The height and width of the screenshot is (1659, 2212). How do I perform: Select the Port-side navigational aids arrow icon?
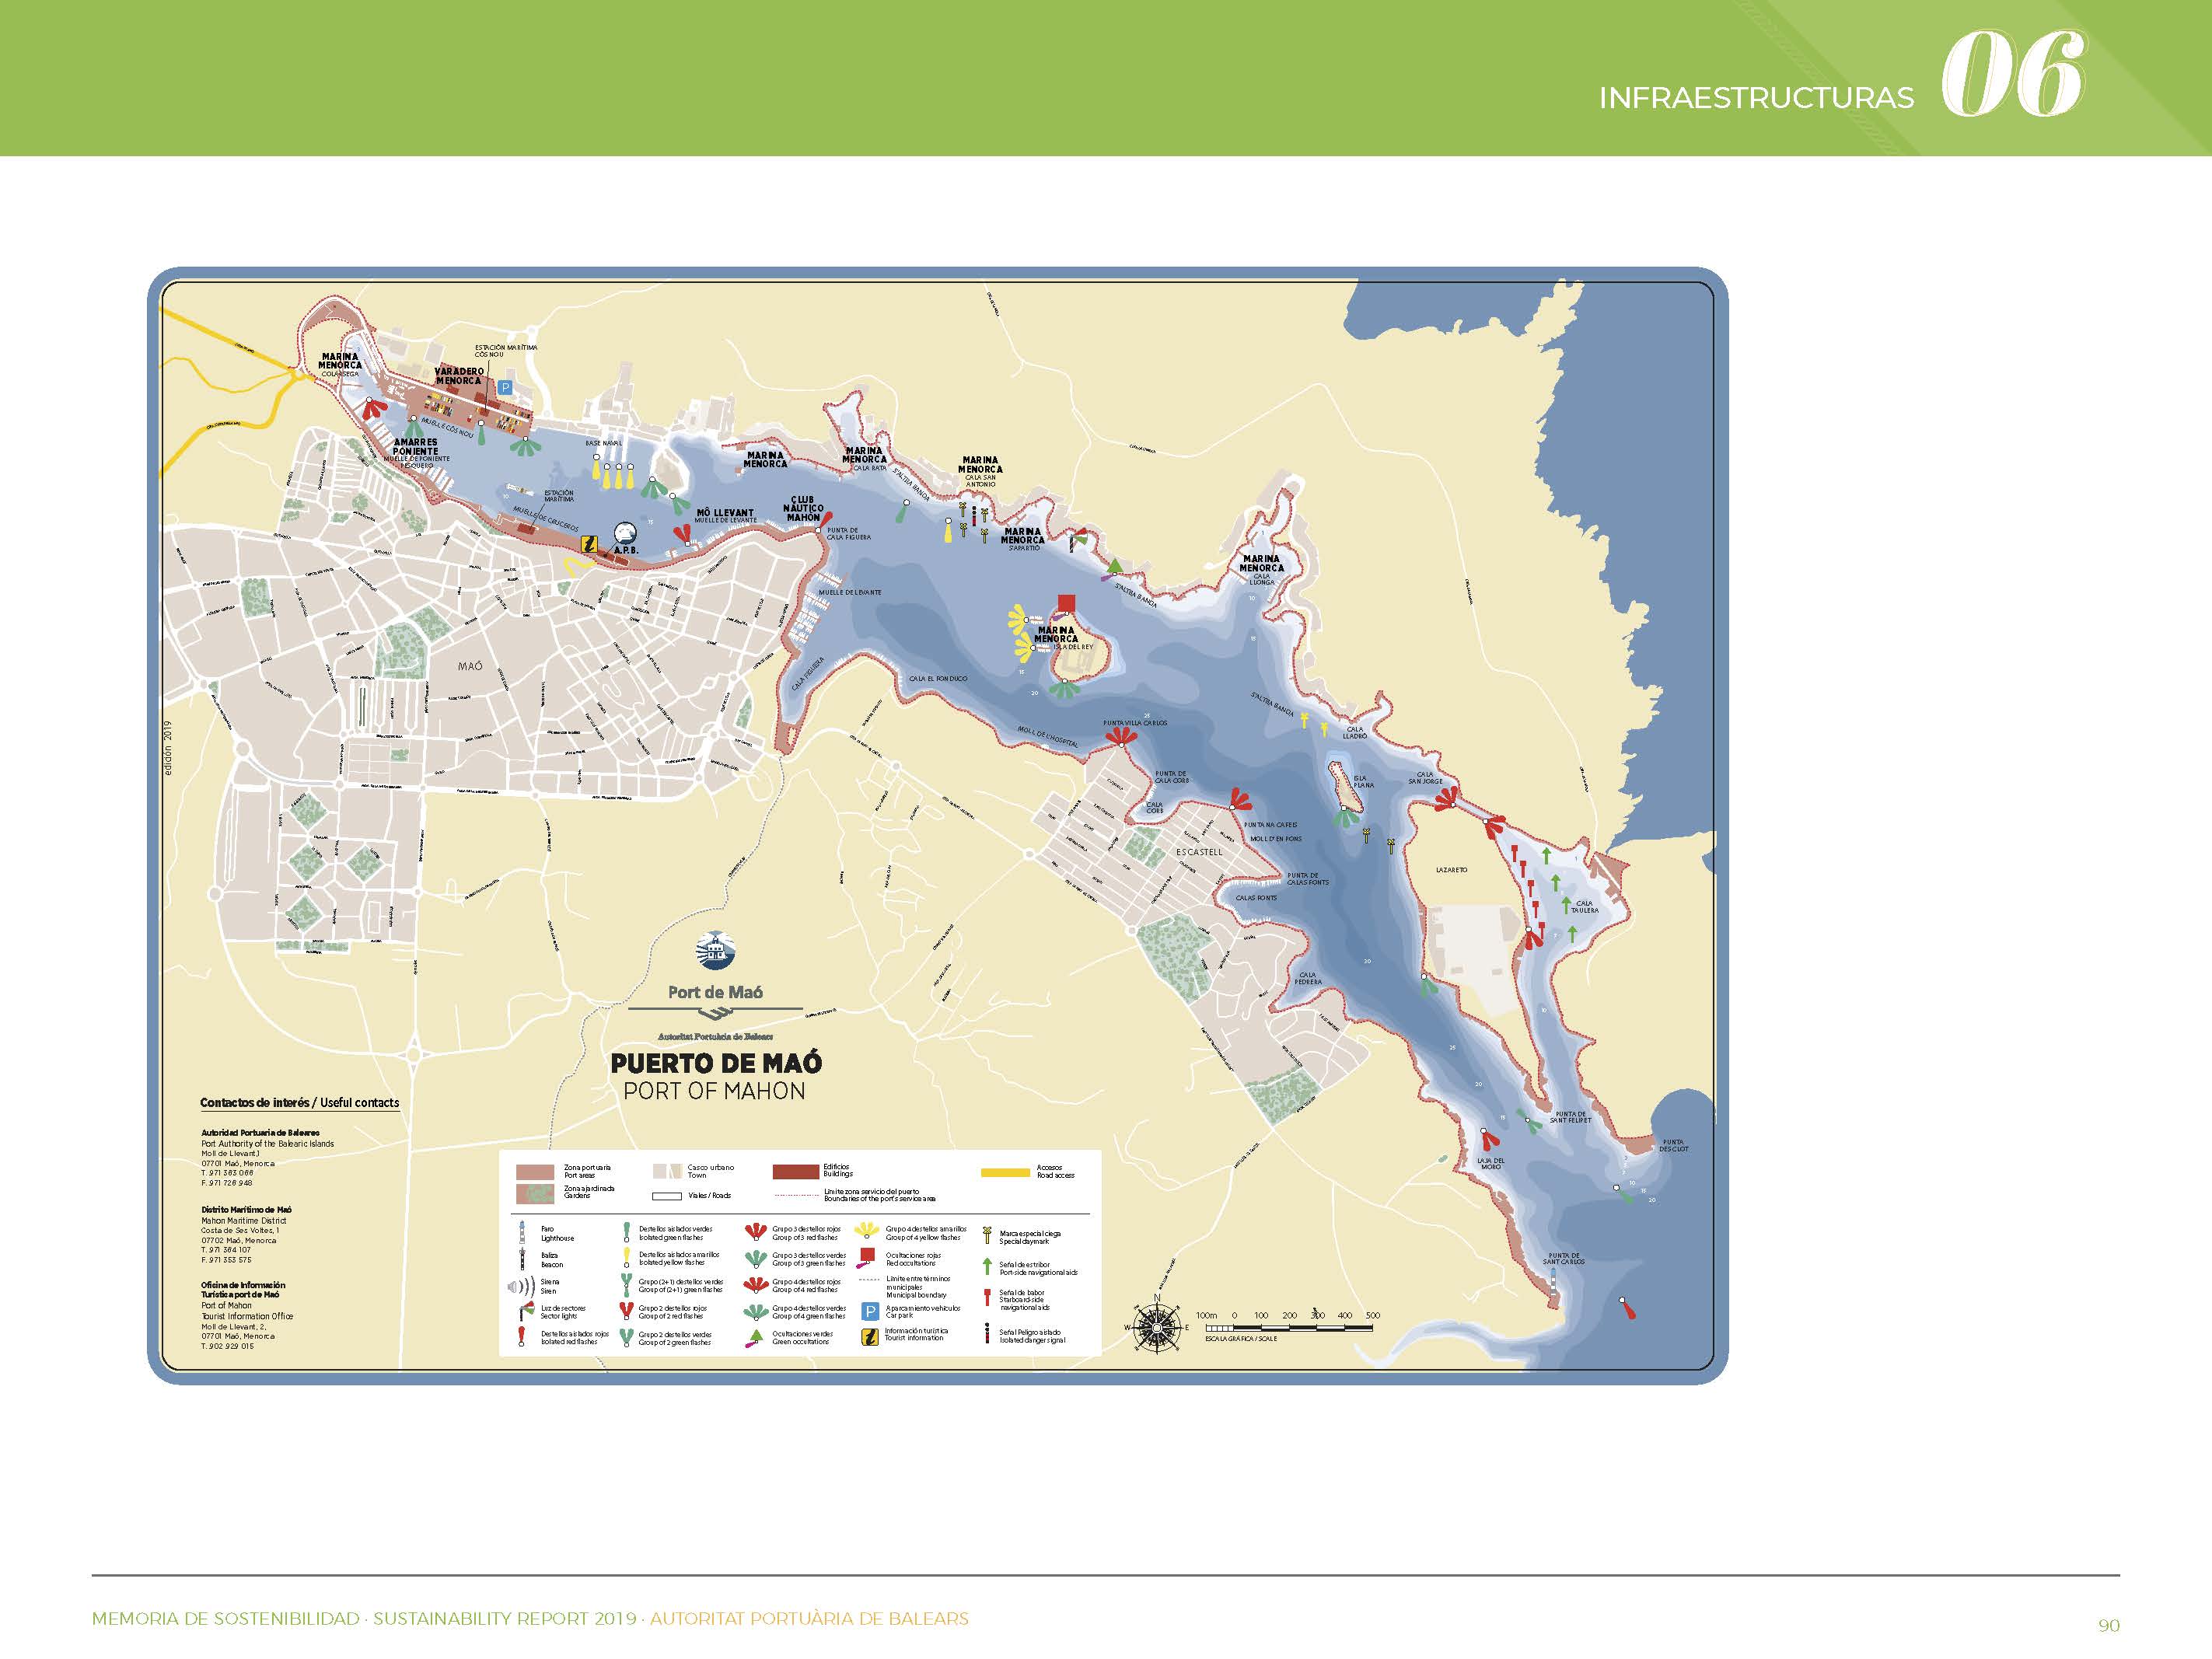pyautogui.click(x=988, y=1267)
